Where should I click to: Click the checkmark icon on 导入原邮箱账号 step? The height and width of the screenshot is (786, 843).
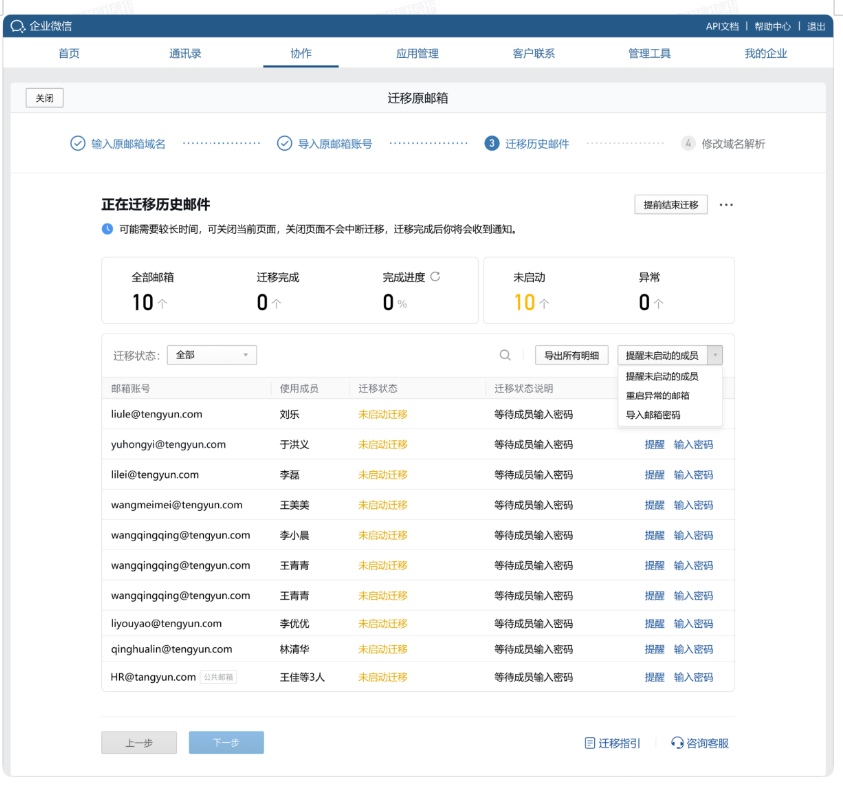(x=284, y=143)
